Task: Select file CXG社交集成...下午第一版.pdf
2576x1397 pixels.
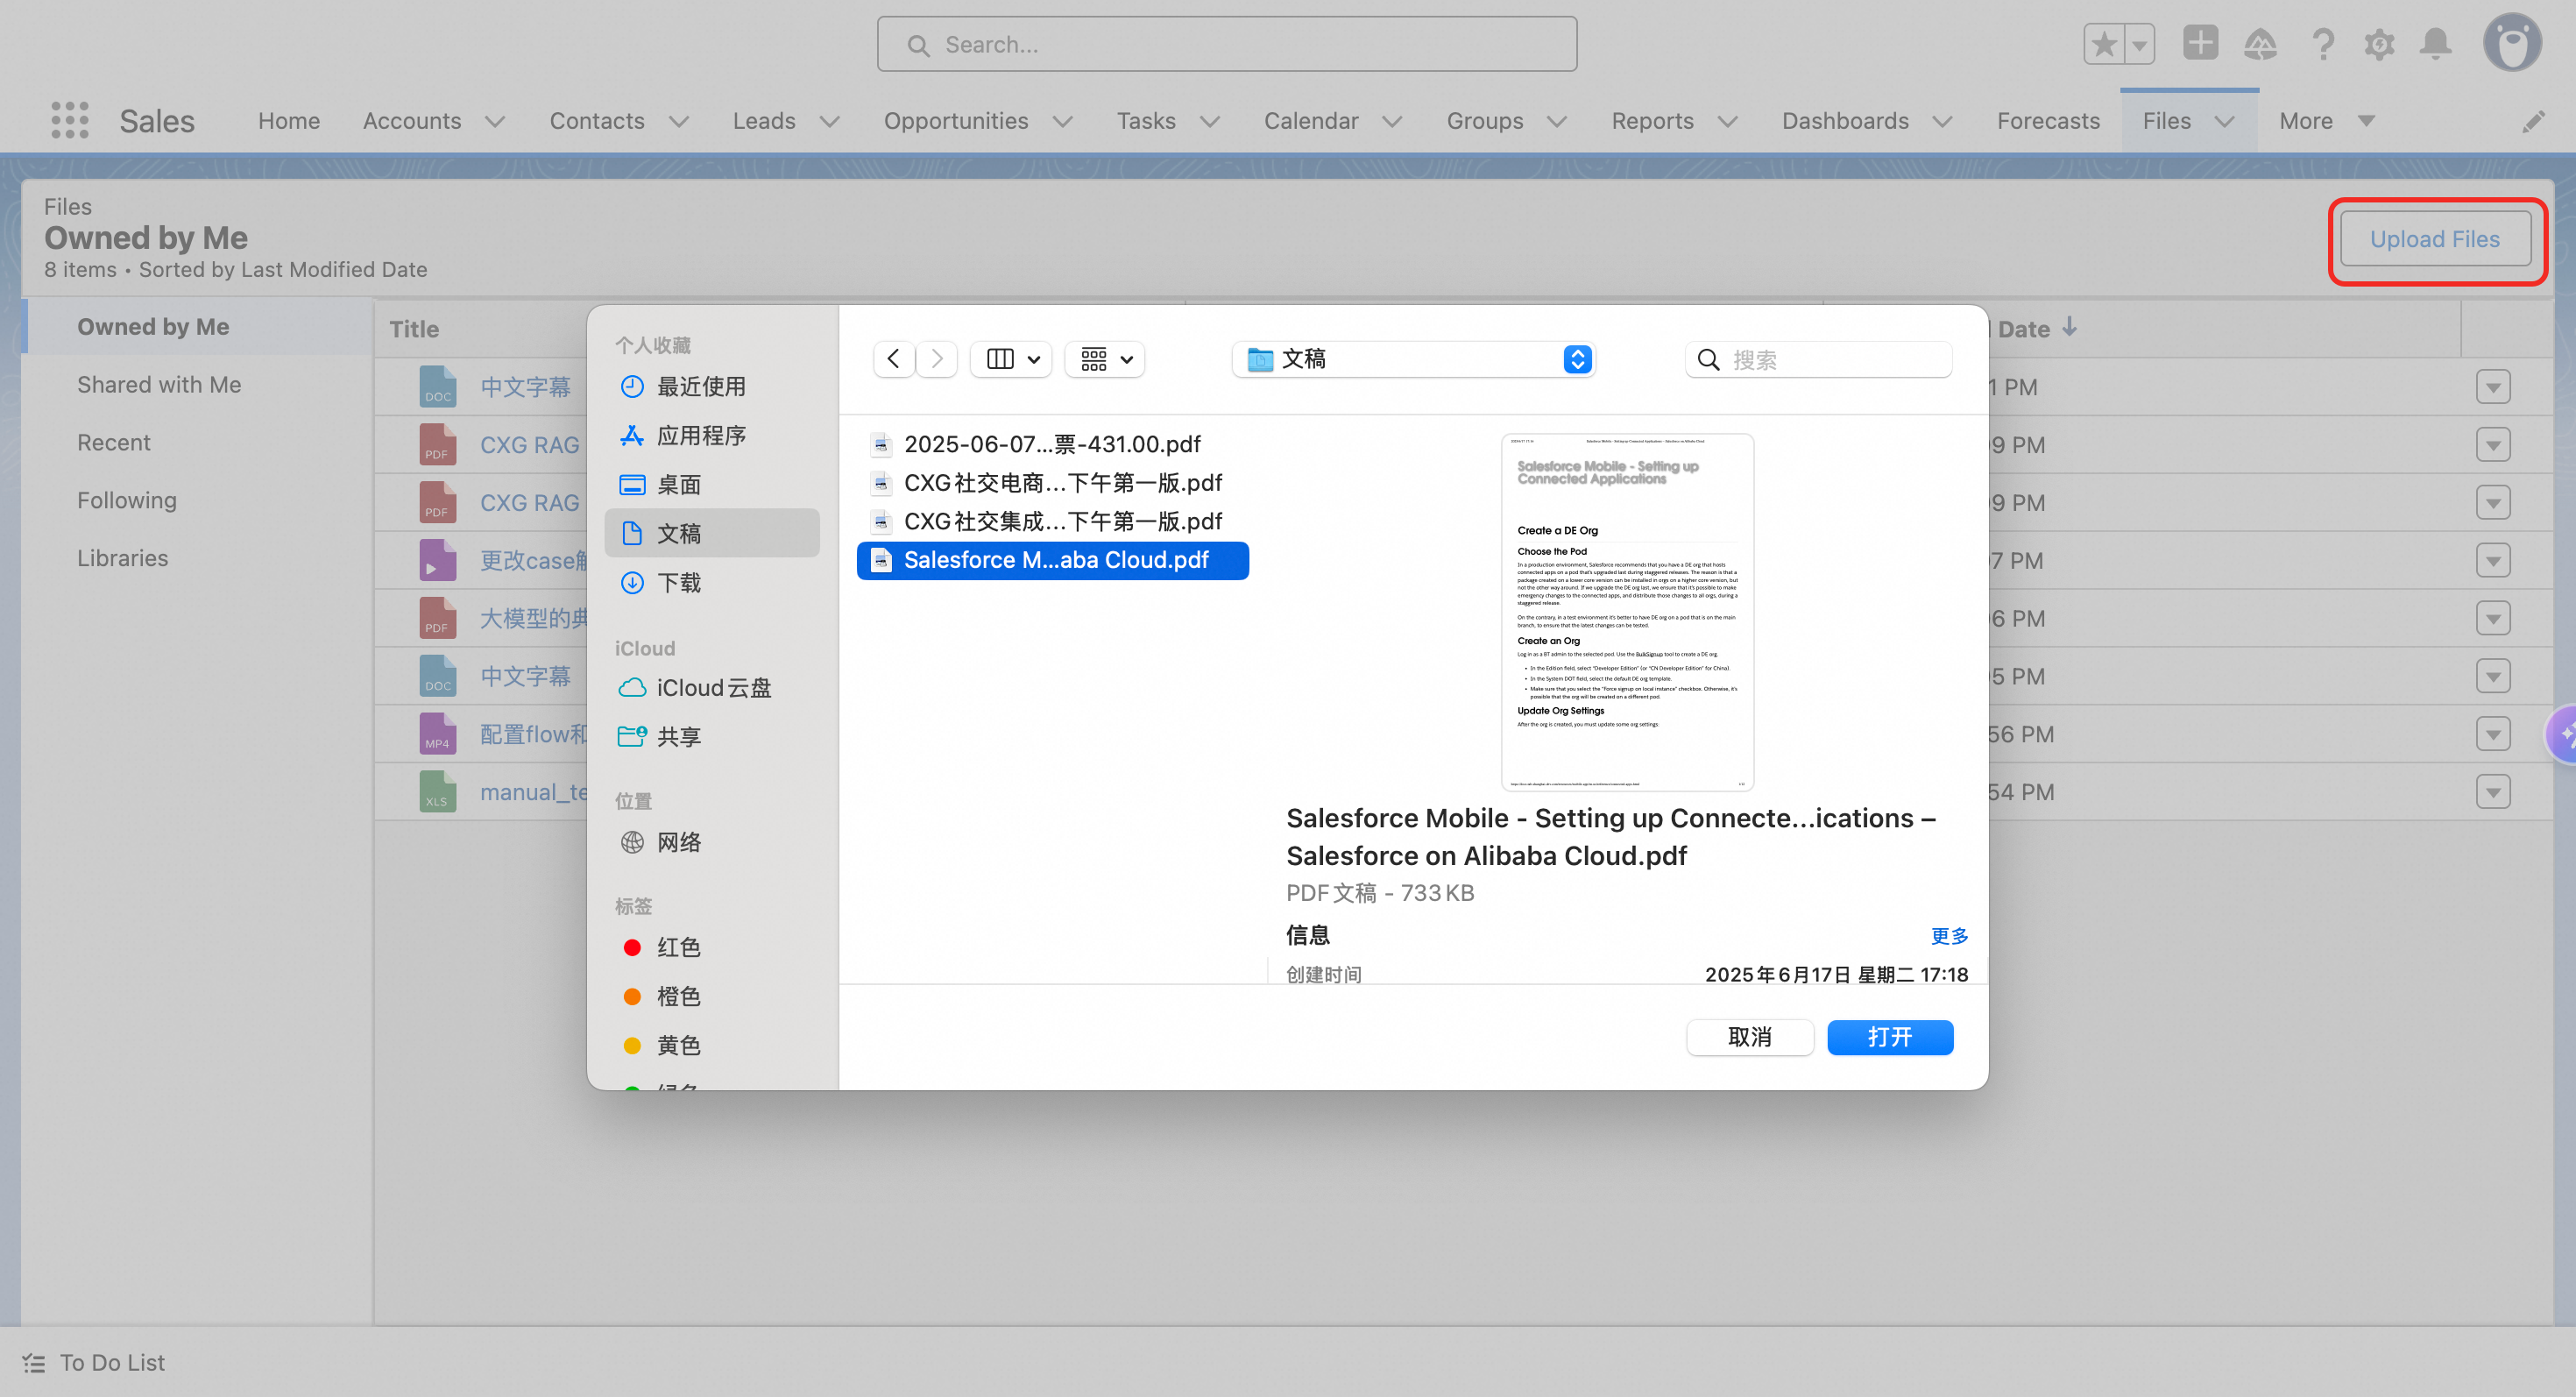Action: tap(1052, 521)
